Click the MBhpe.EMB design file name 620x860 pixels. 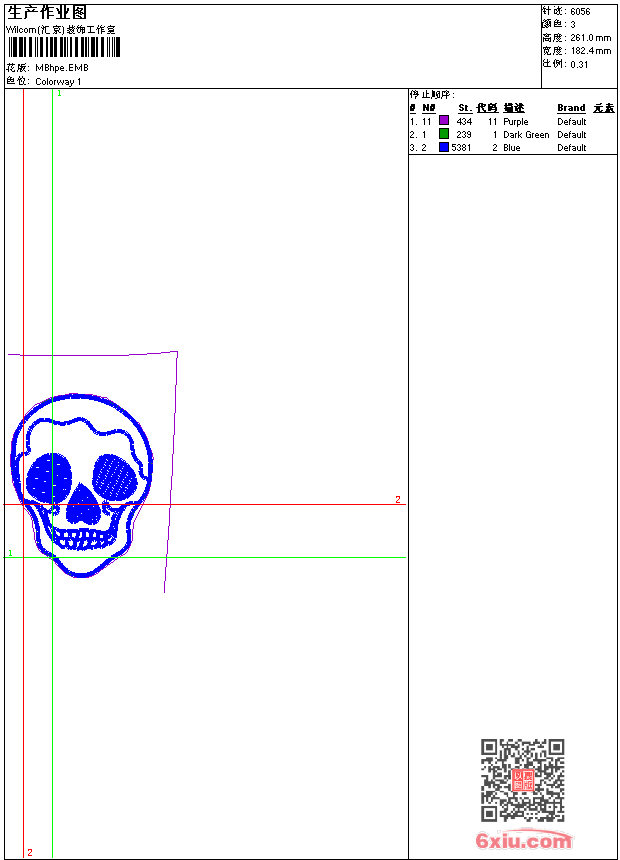click(62, 68)
